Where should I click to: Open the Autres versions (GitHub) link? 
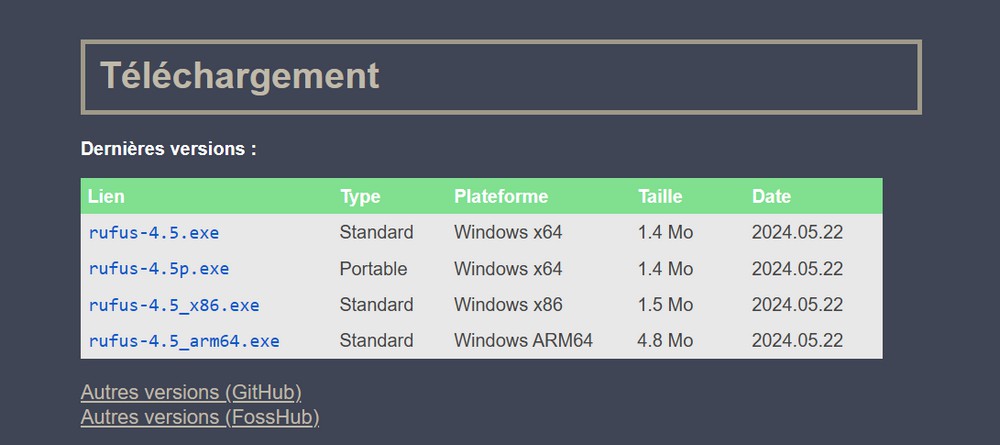[191, 392]
